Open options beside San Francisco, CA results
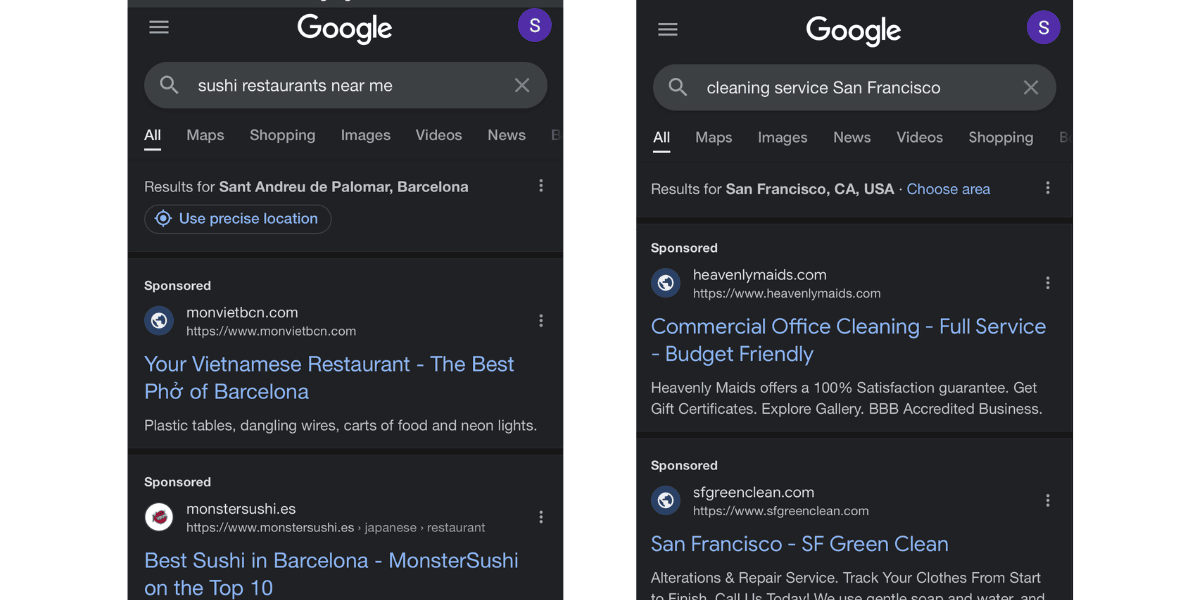This screenshot has height=600, width=1200. 1048,188
